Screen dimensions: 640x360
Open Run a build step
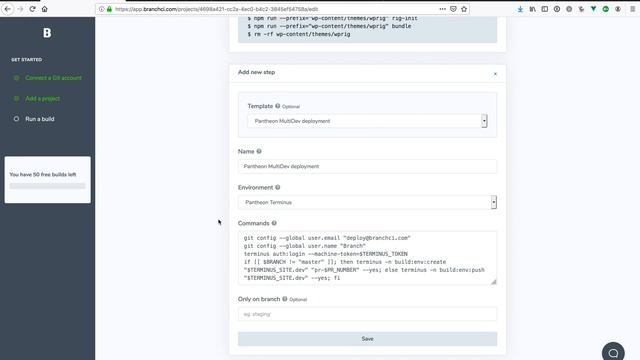(40, 119)
